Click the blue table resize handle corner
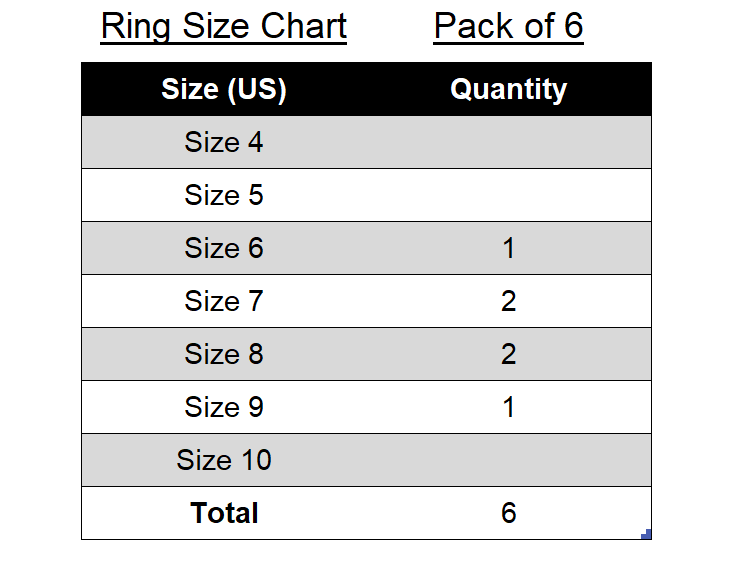The width and height of the screenshot is (732, 566). [647, 534]
